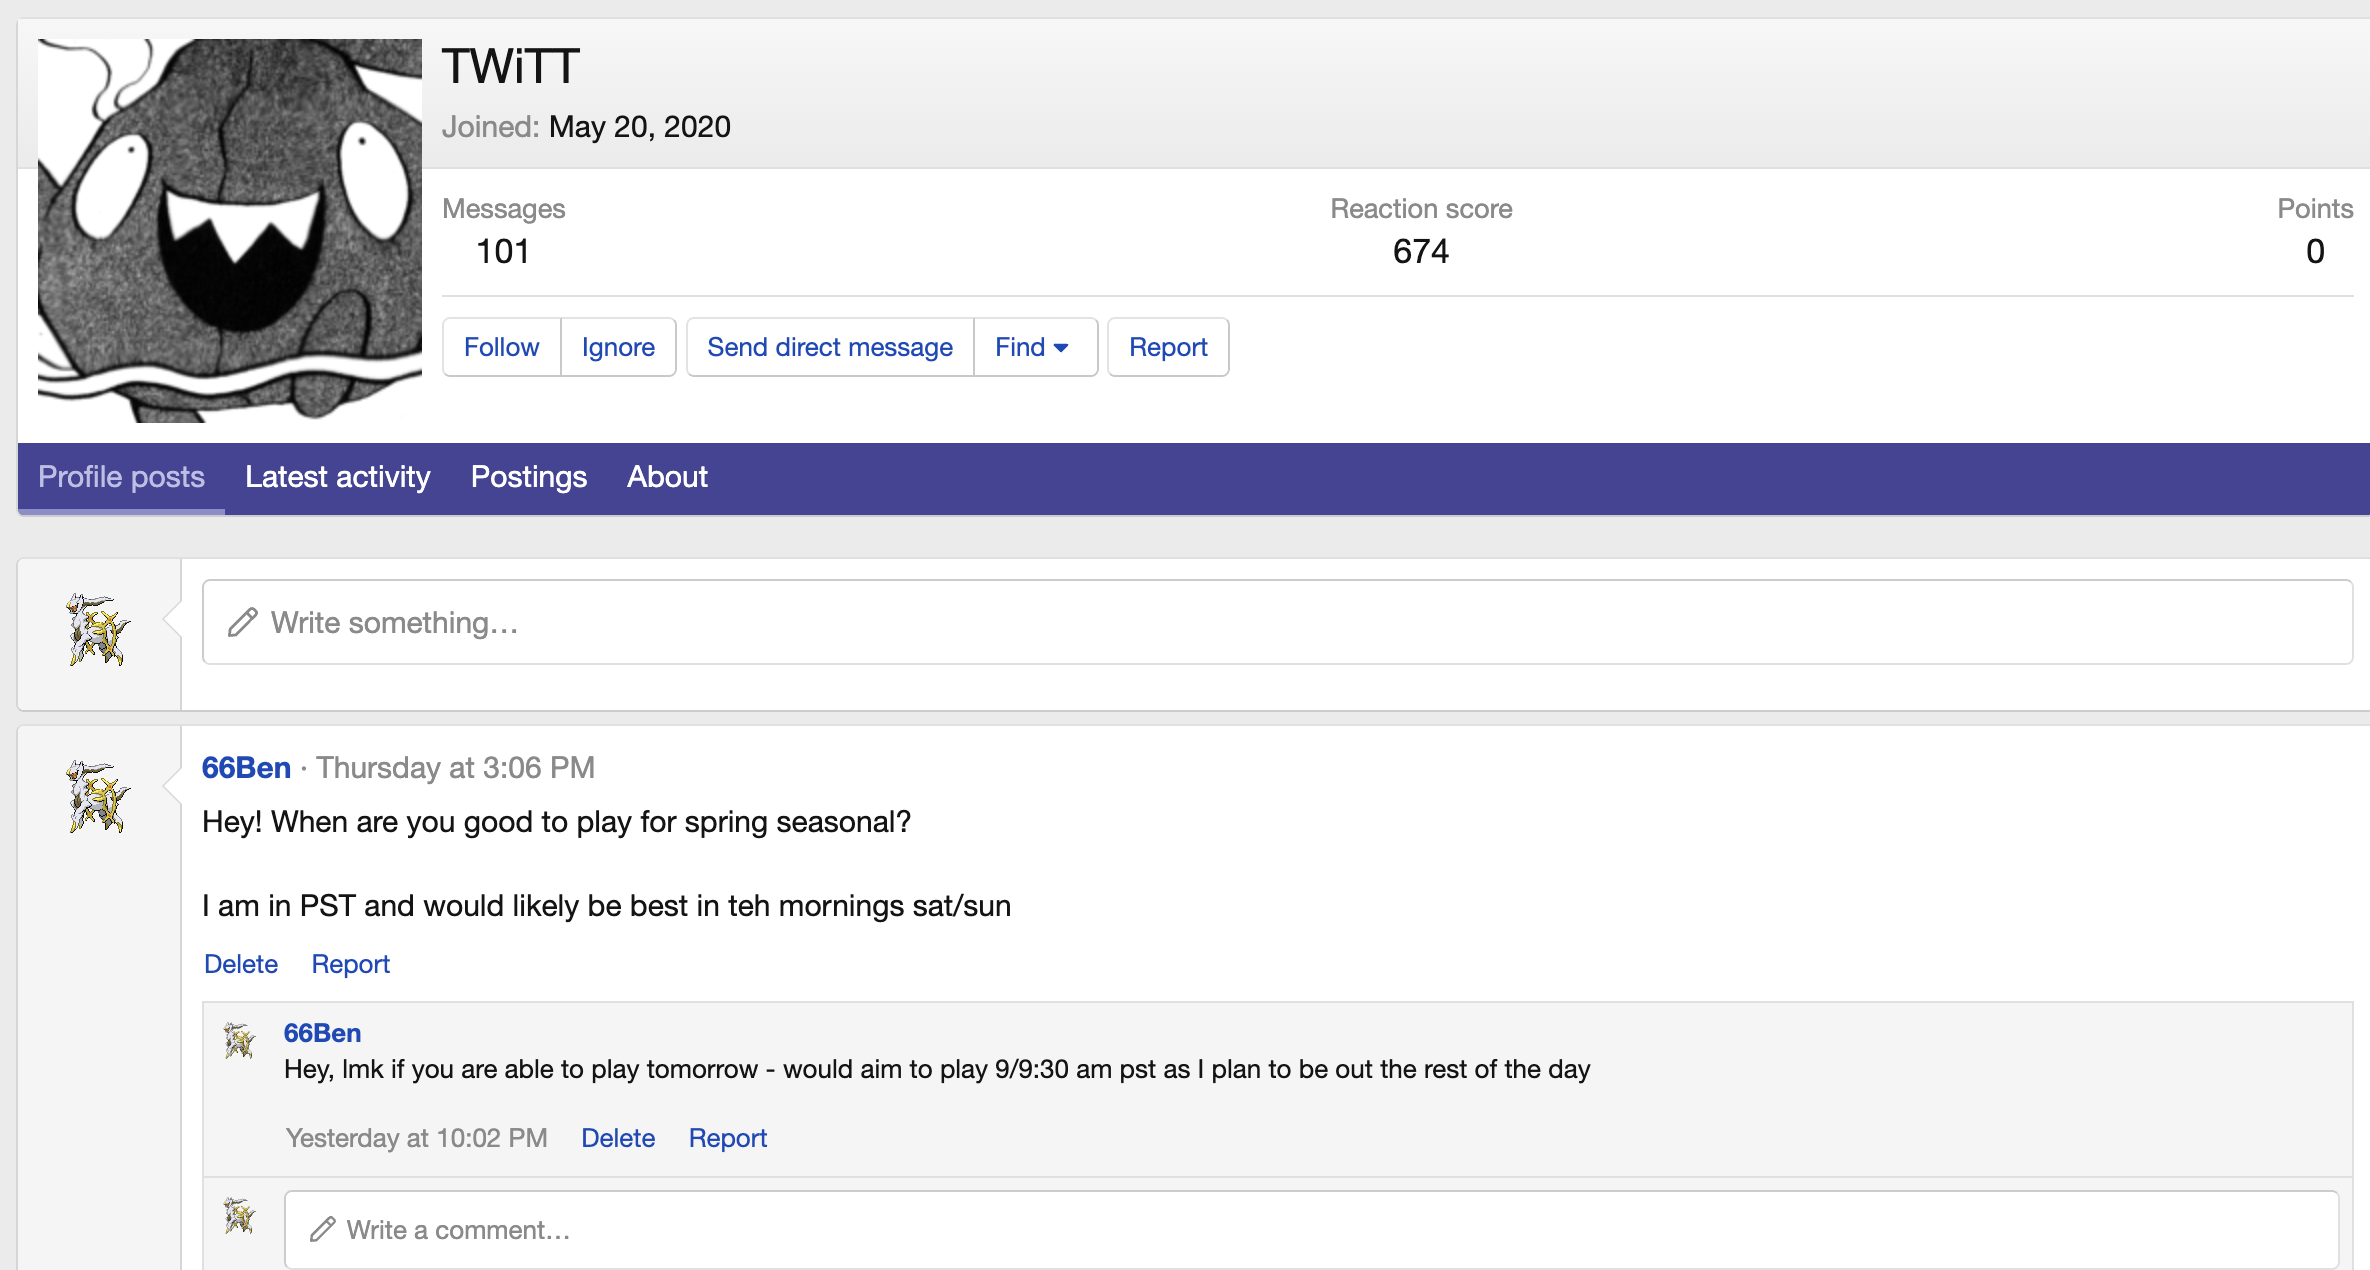This screenshot has height=1270, width=2370.
Task: Open 66Ben username link on profile post
Action: 246,767
